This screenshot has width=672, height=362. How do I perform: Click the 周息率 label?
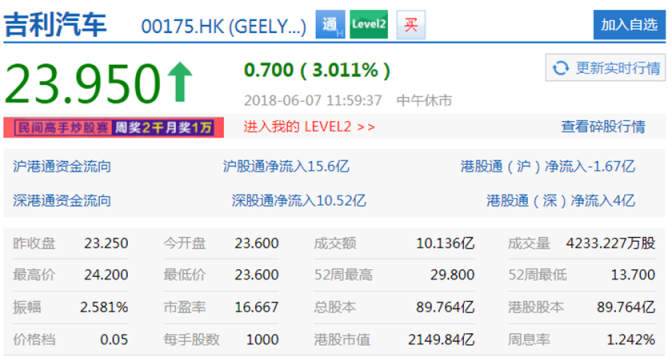(529, 340)
